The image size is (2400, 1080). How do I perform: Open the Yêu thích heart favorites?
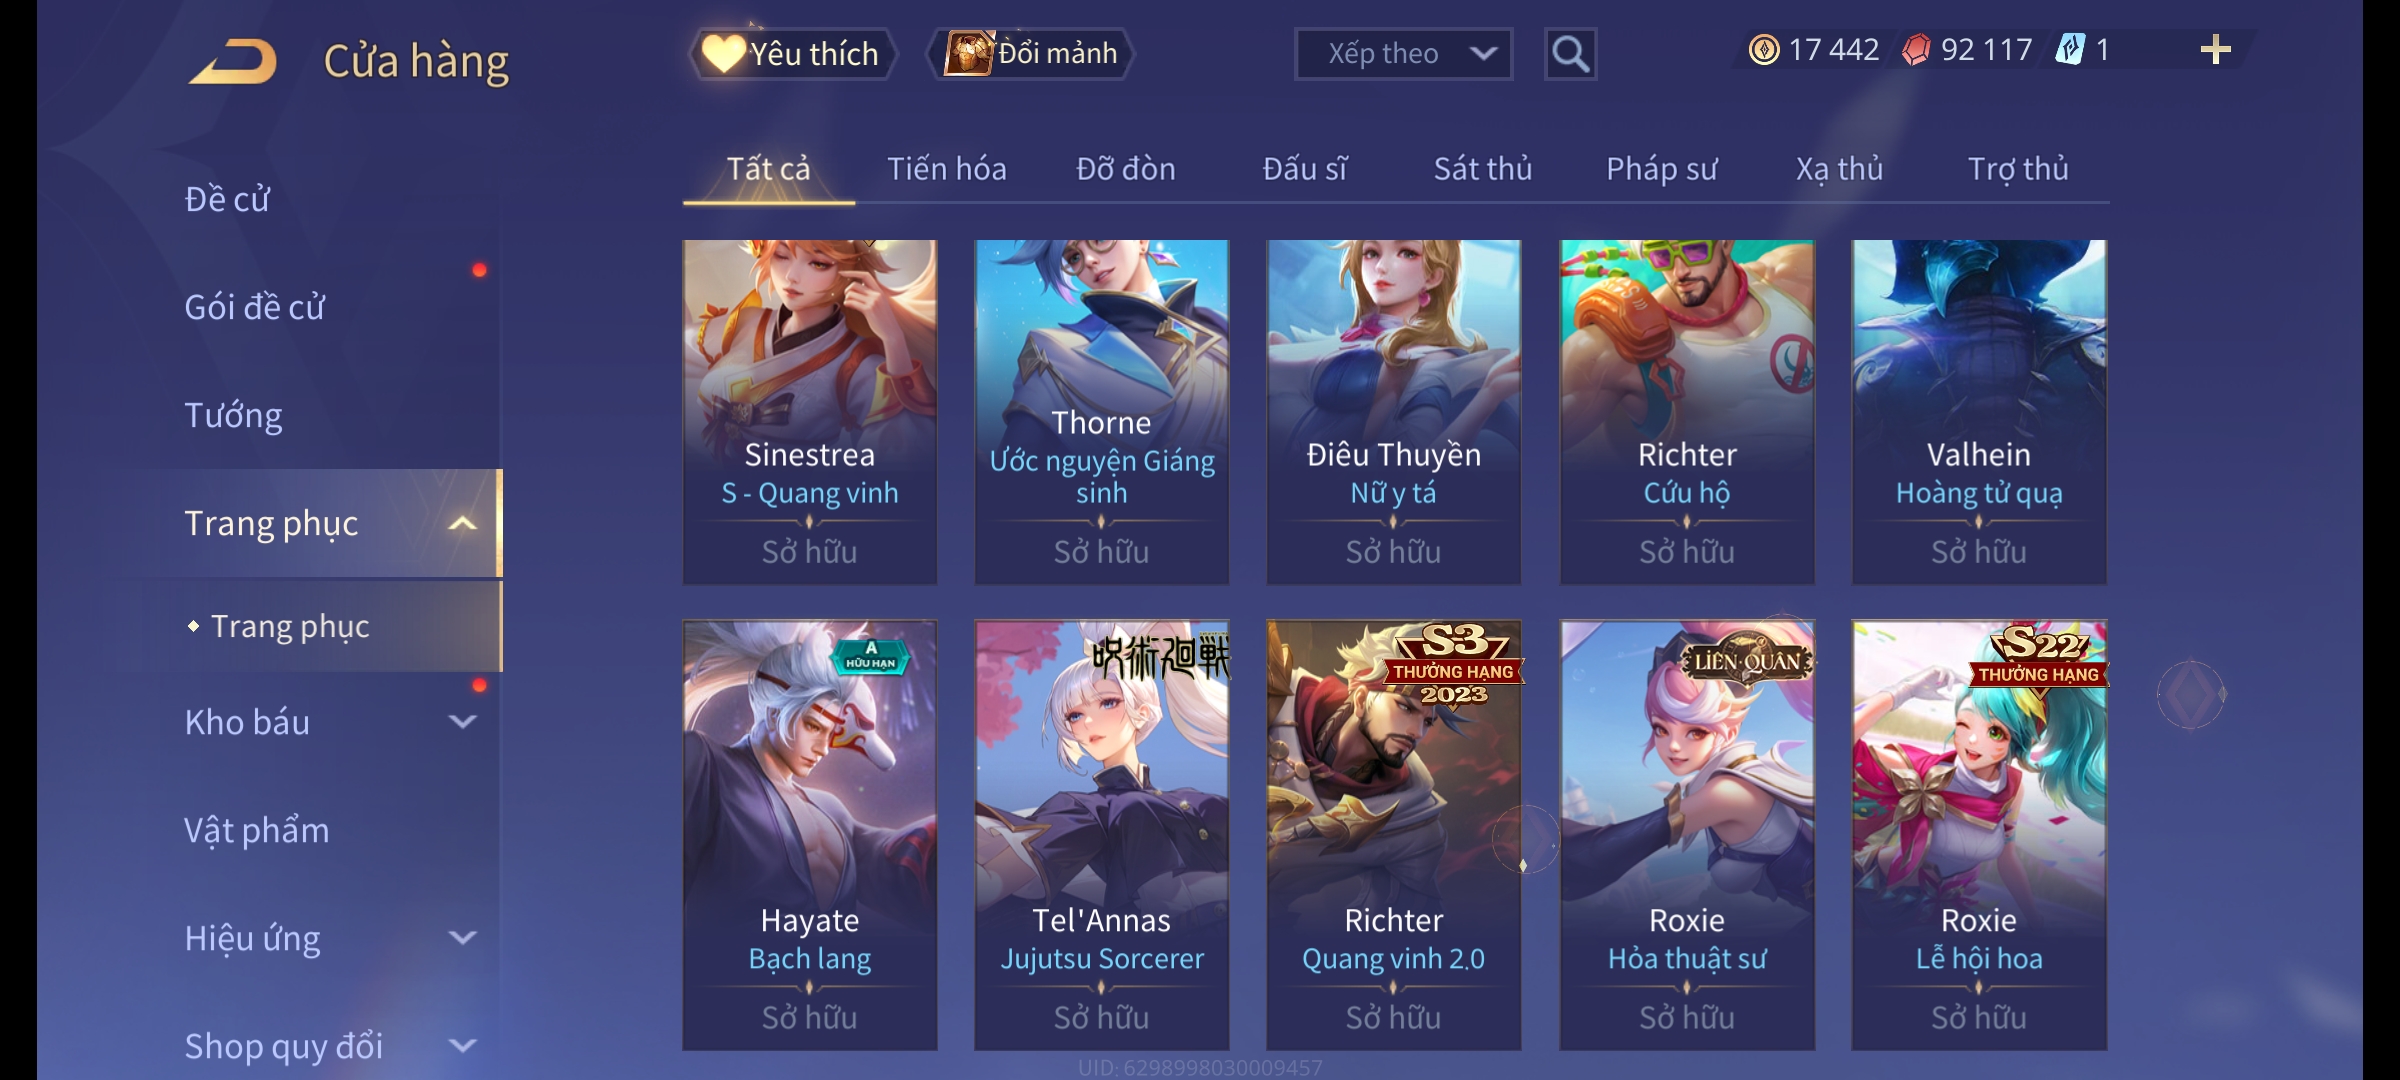pyautogui.click(x=792, y=54)
